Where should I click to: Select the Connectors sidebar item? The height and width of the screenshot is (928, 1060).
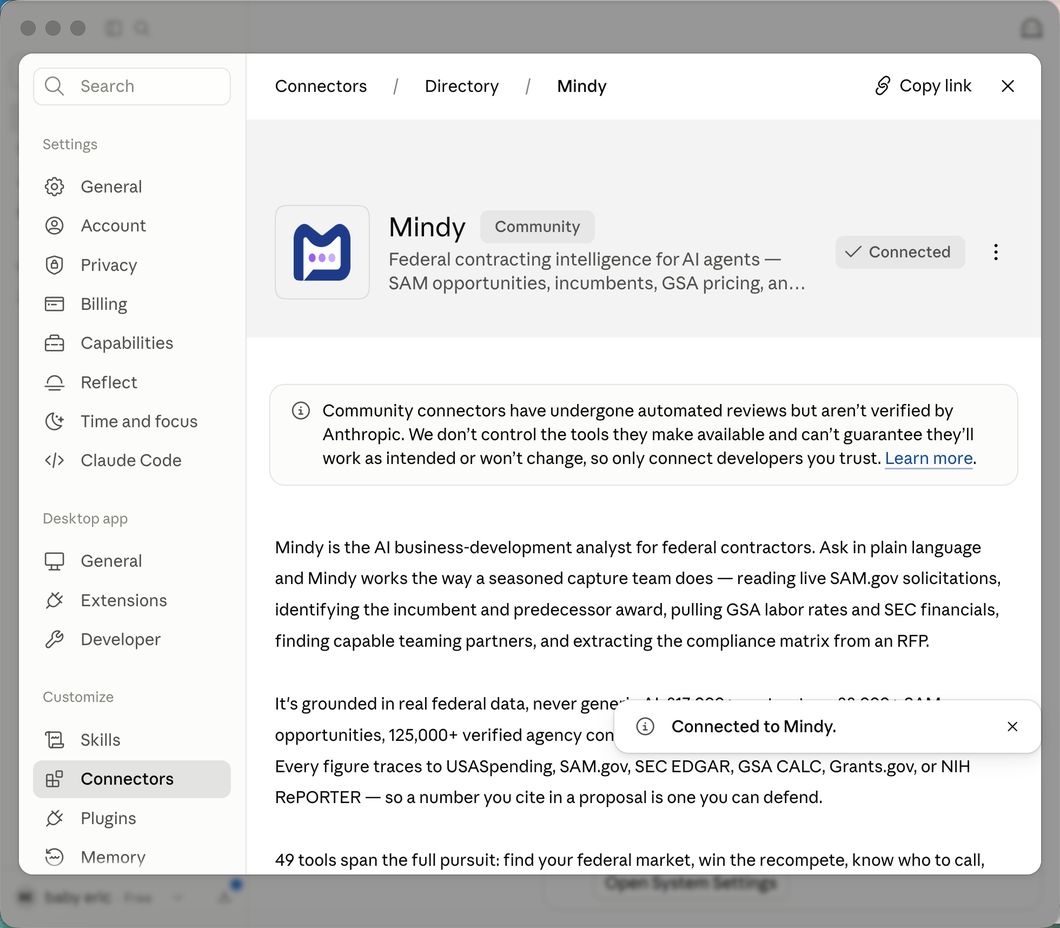pyautogui.click(x=132, y=779)
